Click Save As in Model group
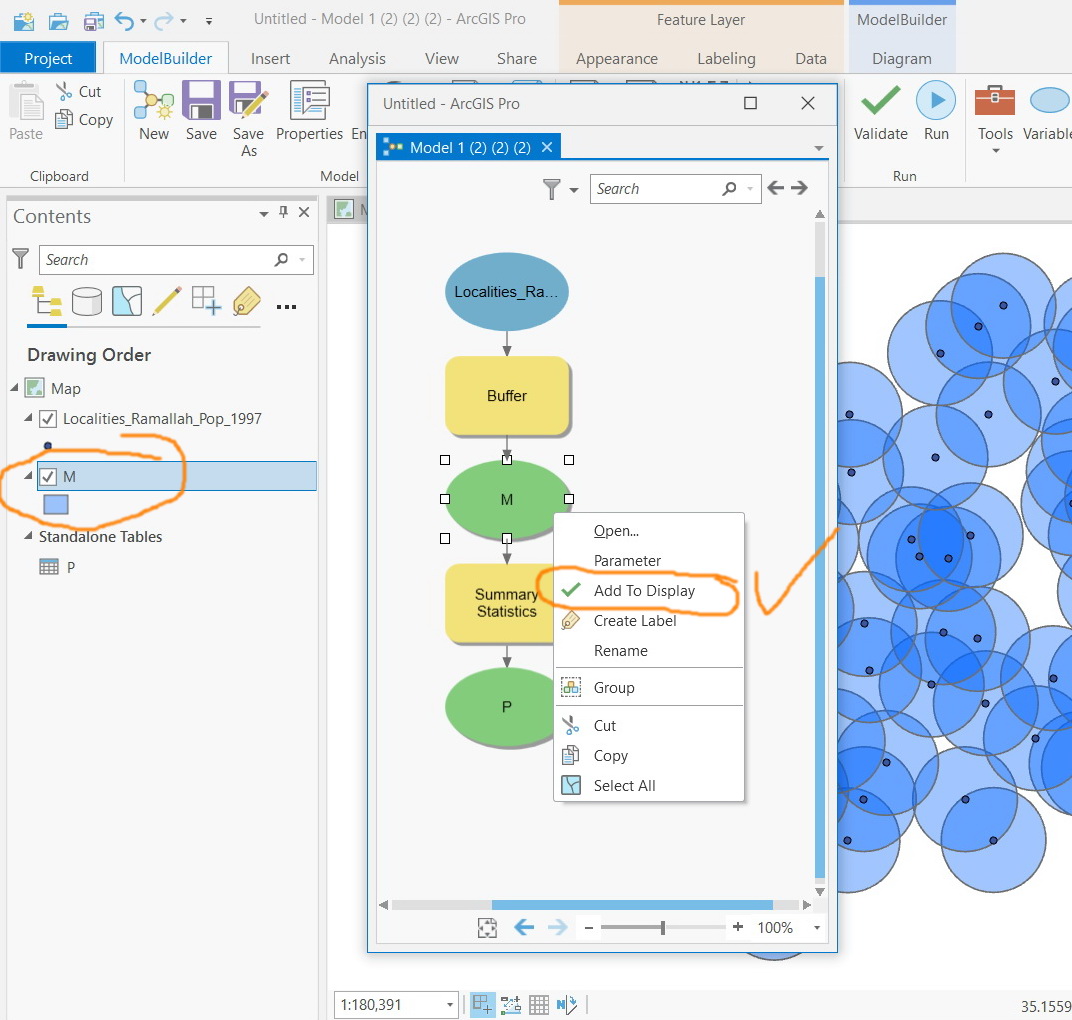The image size is (1072, 1020). (248, 119)
